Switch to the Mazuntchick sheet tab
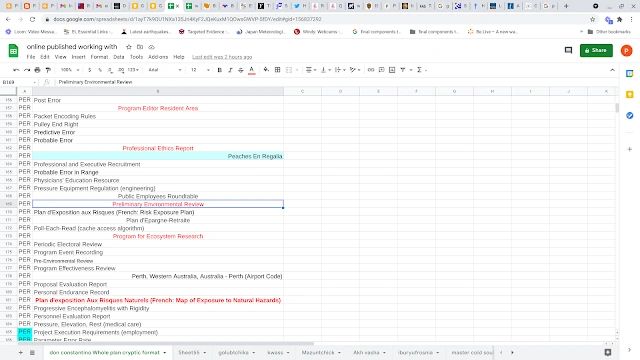Image resolution: width=640 pixels, height=360 pixels. click(x=318, y=352)
